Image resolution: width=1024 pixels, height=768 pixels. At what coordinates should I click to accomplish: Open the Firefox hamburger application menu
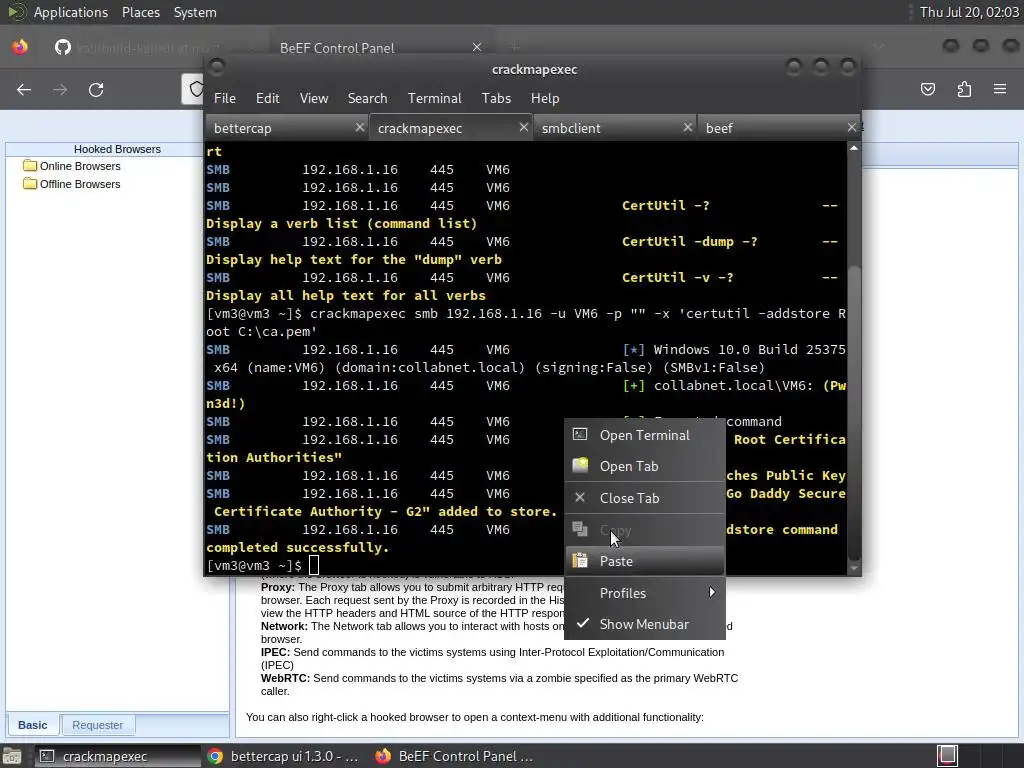coord(1000,89)
